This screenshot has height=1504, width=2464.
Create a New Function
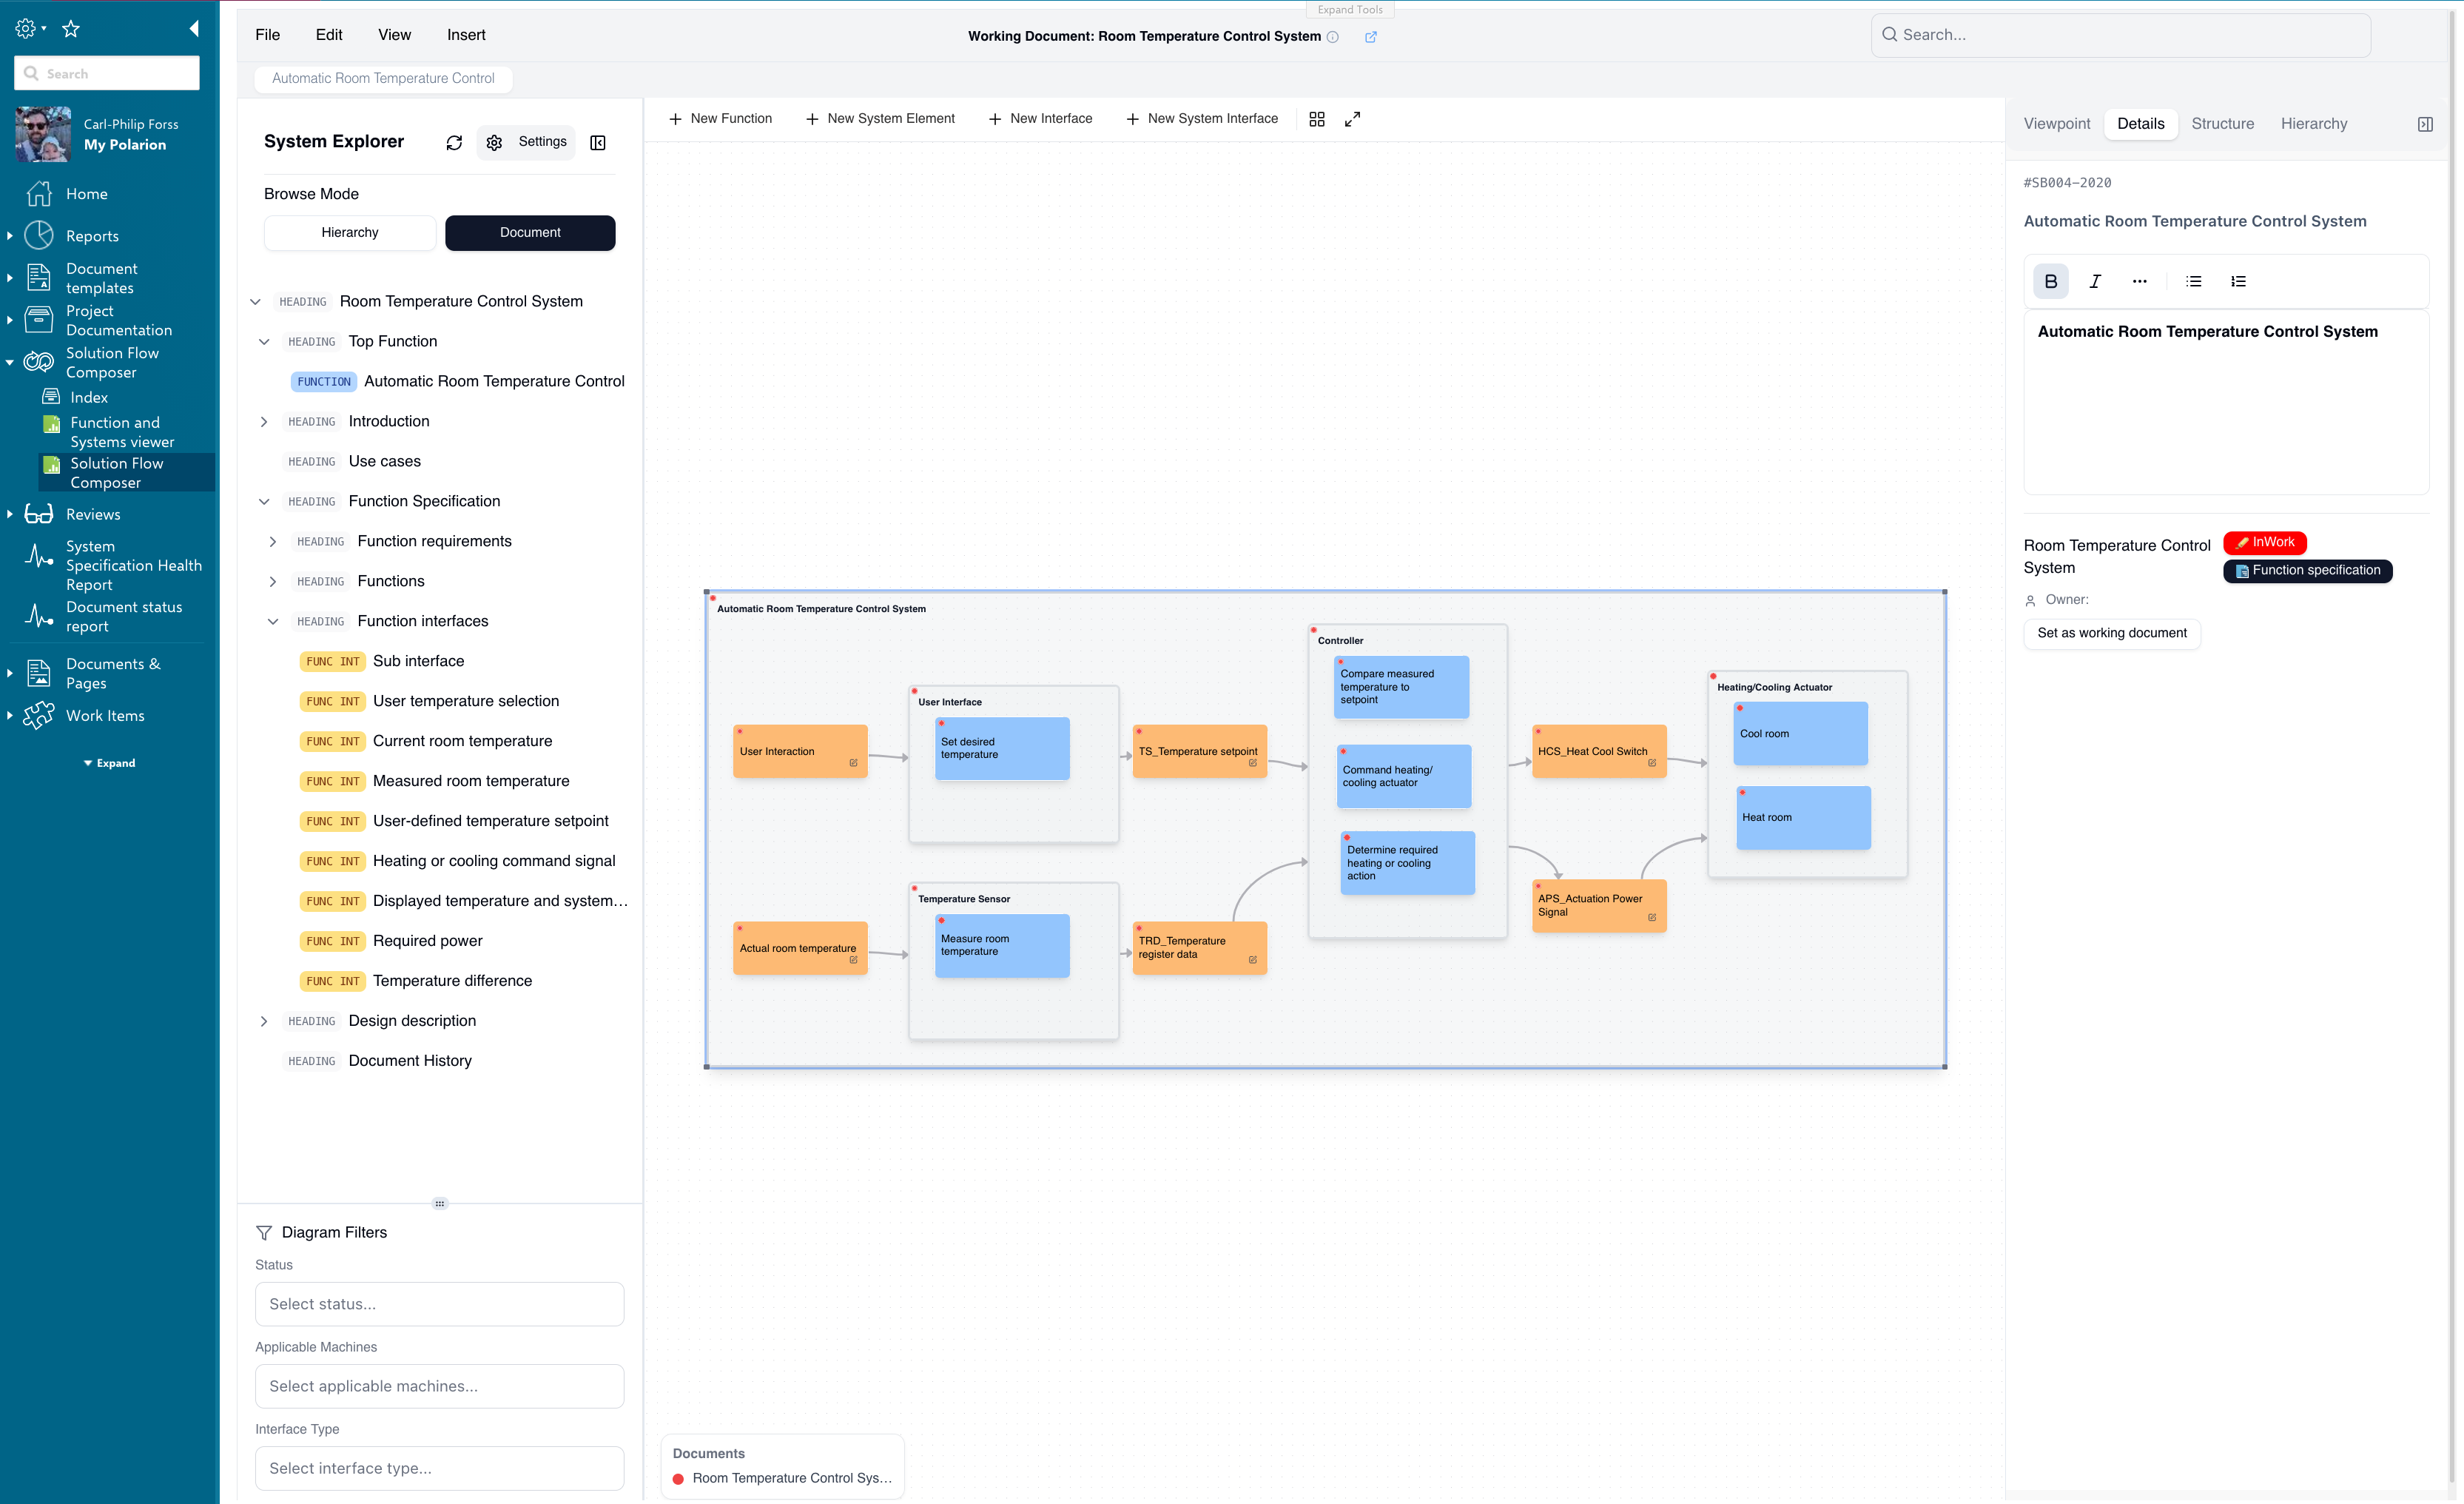[x=721, y=118]
